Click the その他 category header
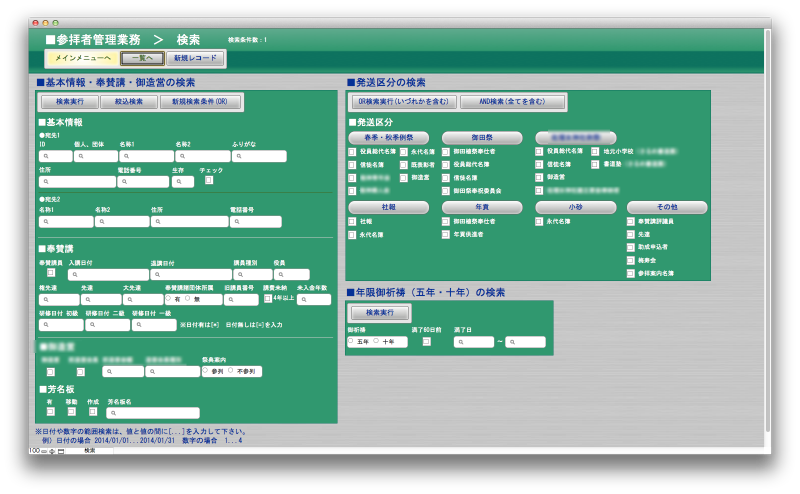 pyautogui.click(x=667, y=206)
